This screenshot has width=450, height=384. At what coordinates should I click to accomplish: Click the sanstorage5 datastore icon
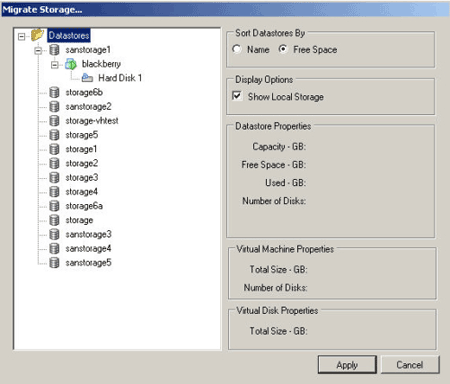click(54, 263)
